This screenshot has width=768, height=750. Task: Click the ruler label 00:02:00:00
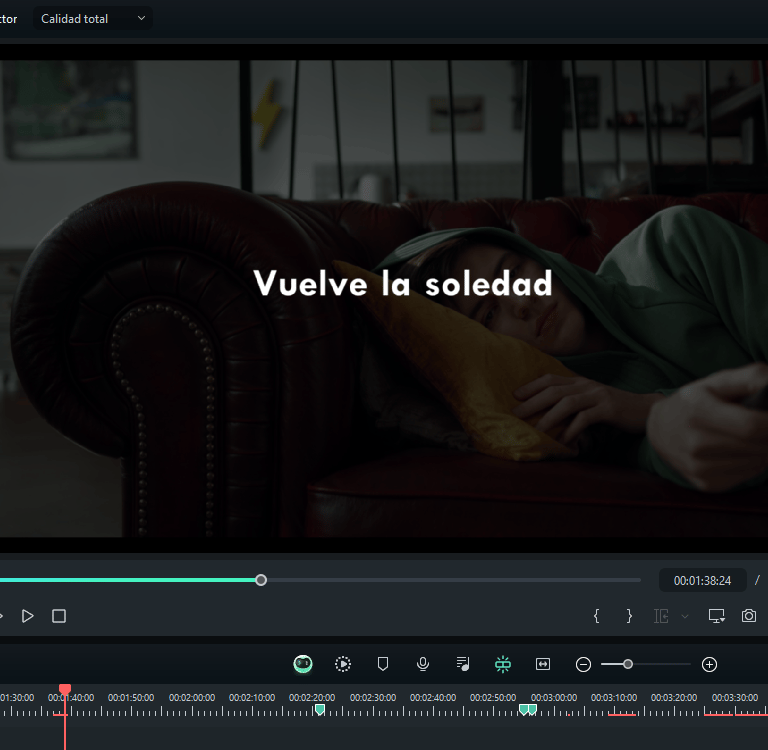[x=192, y=697]
